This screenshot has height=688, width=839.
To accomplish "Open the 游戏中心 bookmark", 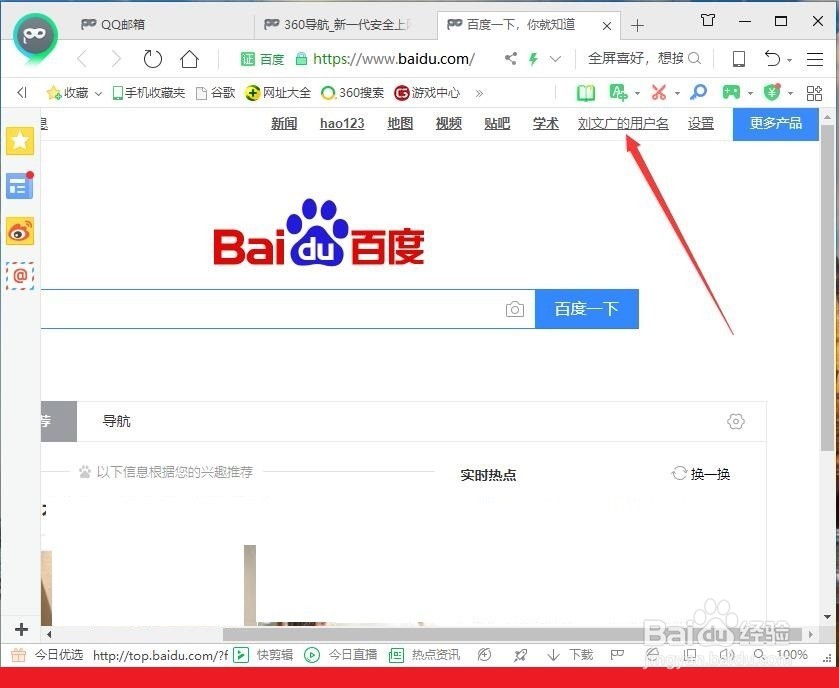I will 427,93.
